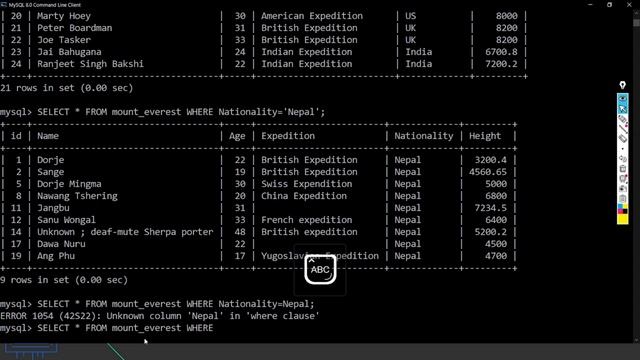Select the eraser tool in annotation toolbar
This screenshot has width=640, height=360.
(622, 139)
